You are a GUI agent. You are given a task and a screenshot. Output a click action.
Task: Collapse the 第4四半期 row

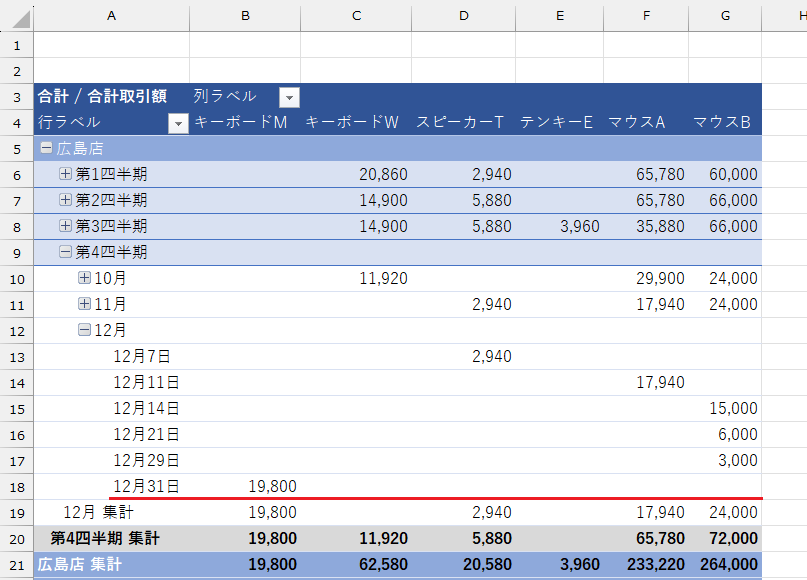66,252
